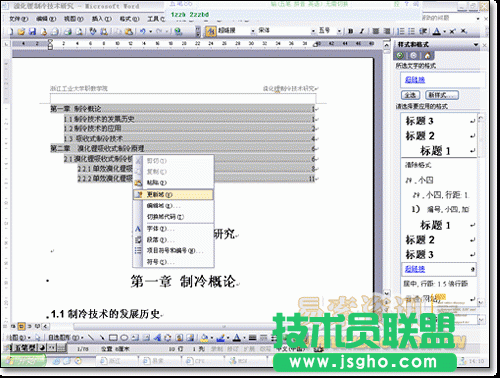This screenshot has width=500, height=378.
Task: Toggle Italic formatting button
Action: (x=362, y=31)
